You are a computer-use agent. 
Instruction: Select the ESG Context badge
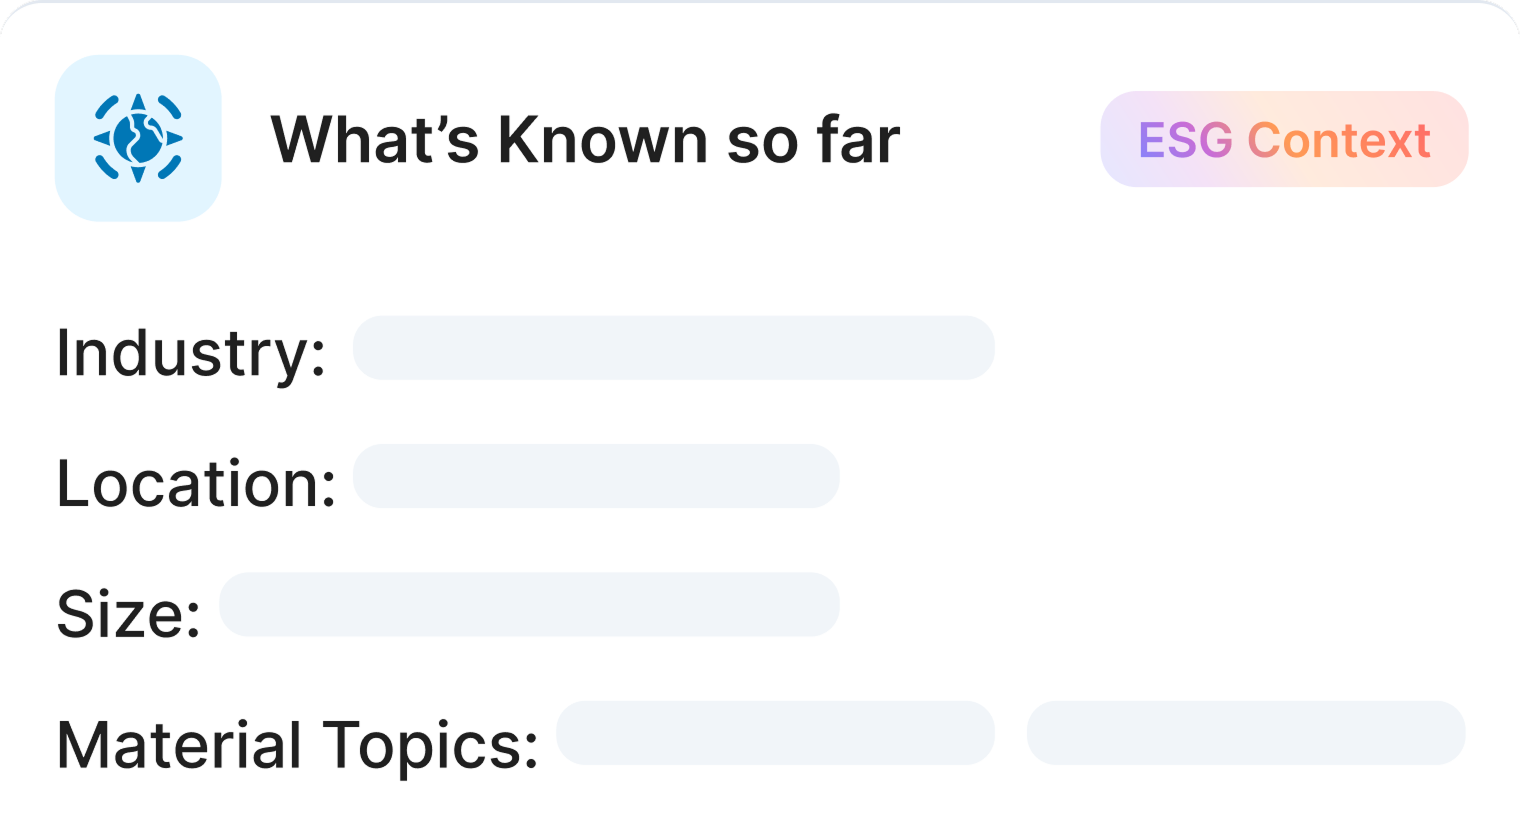[x=1284, y=139]
